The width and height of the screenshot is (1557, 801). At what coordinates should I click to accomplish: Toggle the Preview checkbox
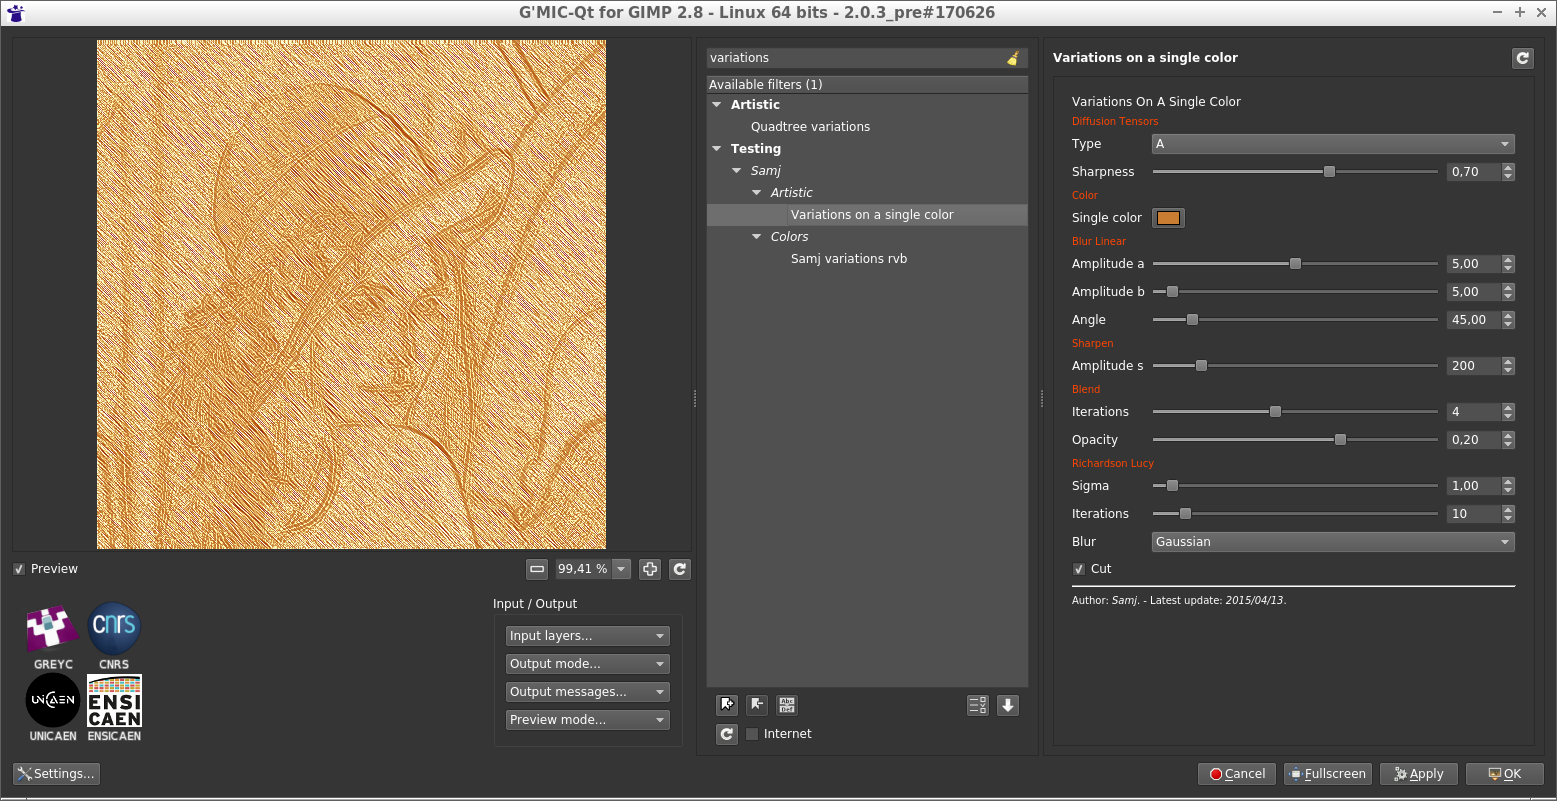tap(19, 569)
